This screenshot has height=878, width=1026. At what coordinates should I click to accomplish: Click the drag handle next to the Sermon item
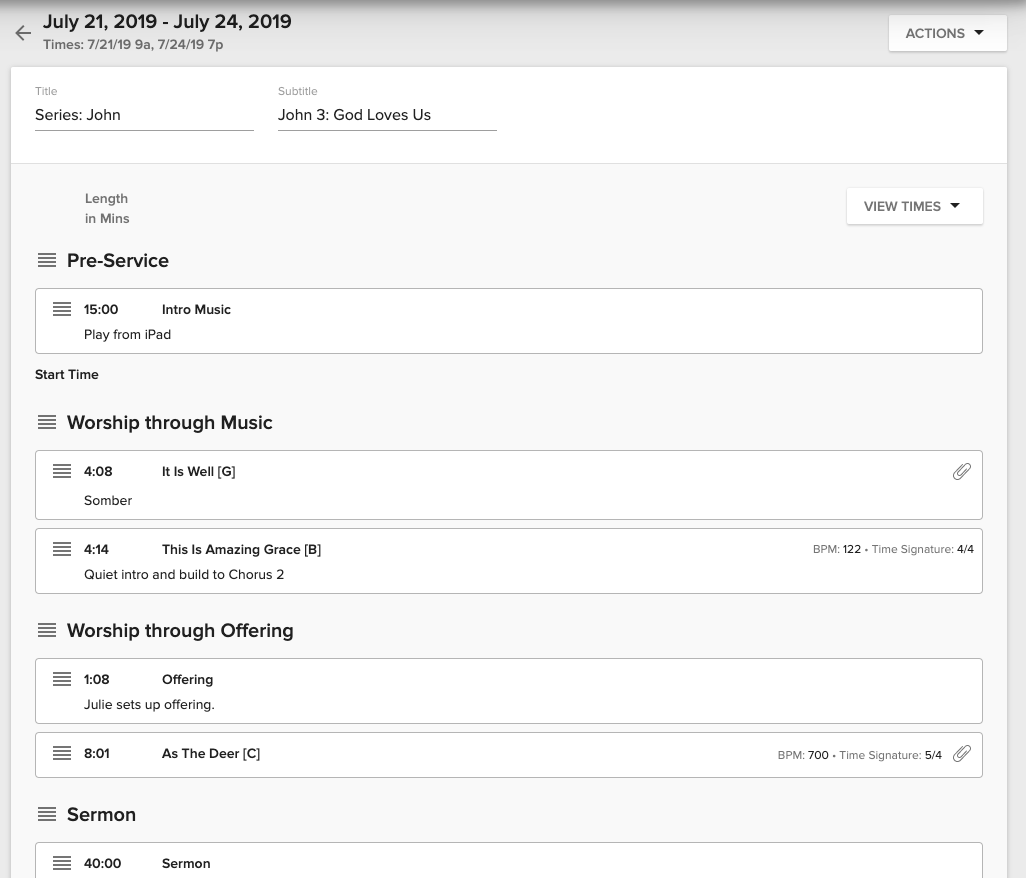pyautogui.click(x=62, y=862)
